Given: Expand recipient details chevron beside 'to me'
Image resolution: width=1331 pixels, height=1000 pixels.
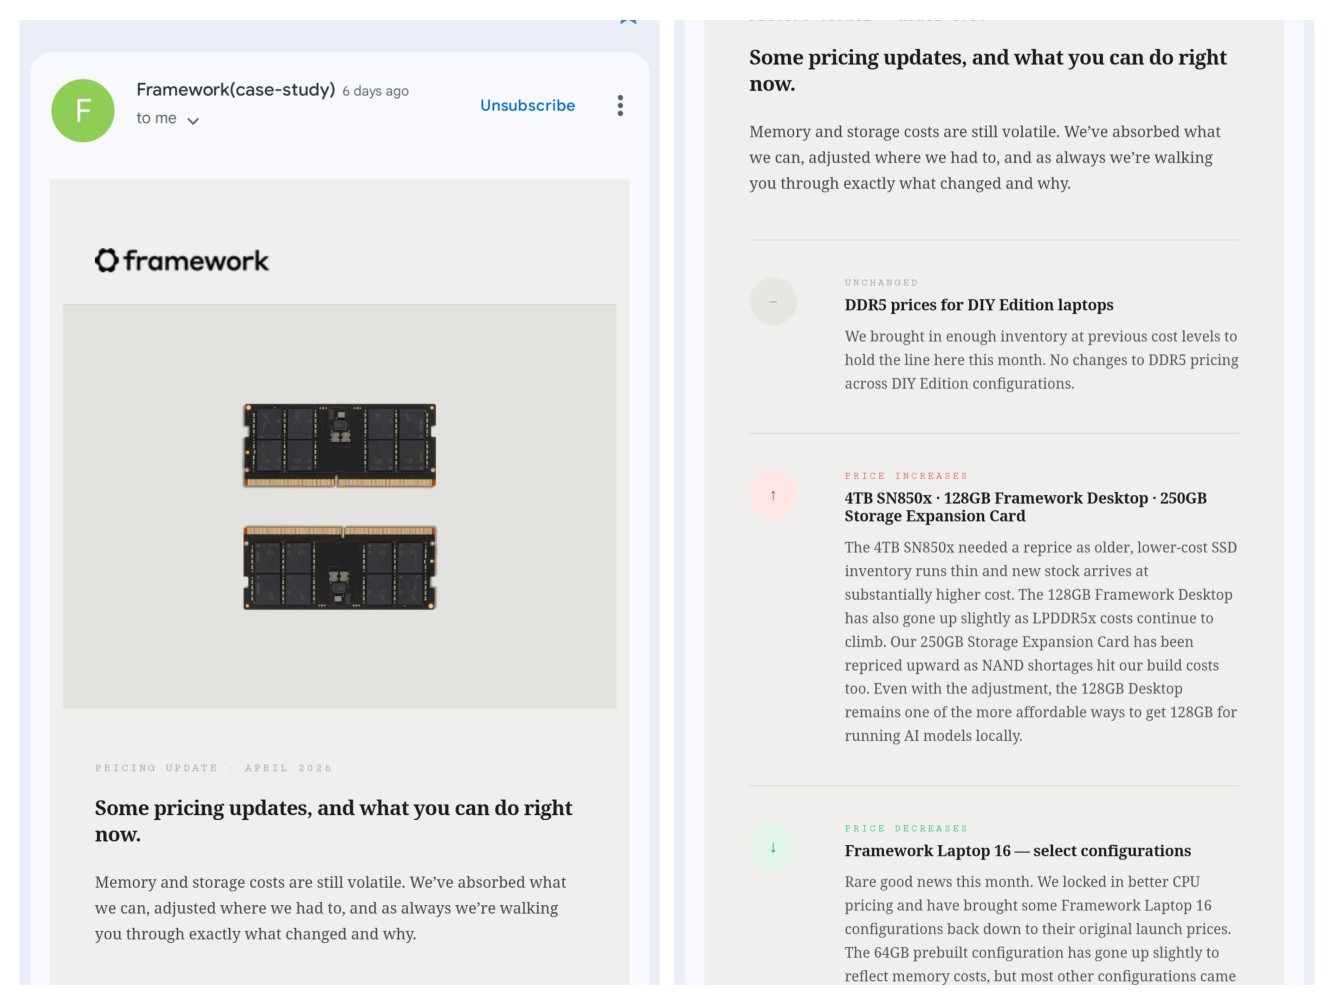Looking at the screenshot, I should click(x=193, y=120).
